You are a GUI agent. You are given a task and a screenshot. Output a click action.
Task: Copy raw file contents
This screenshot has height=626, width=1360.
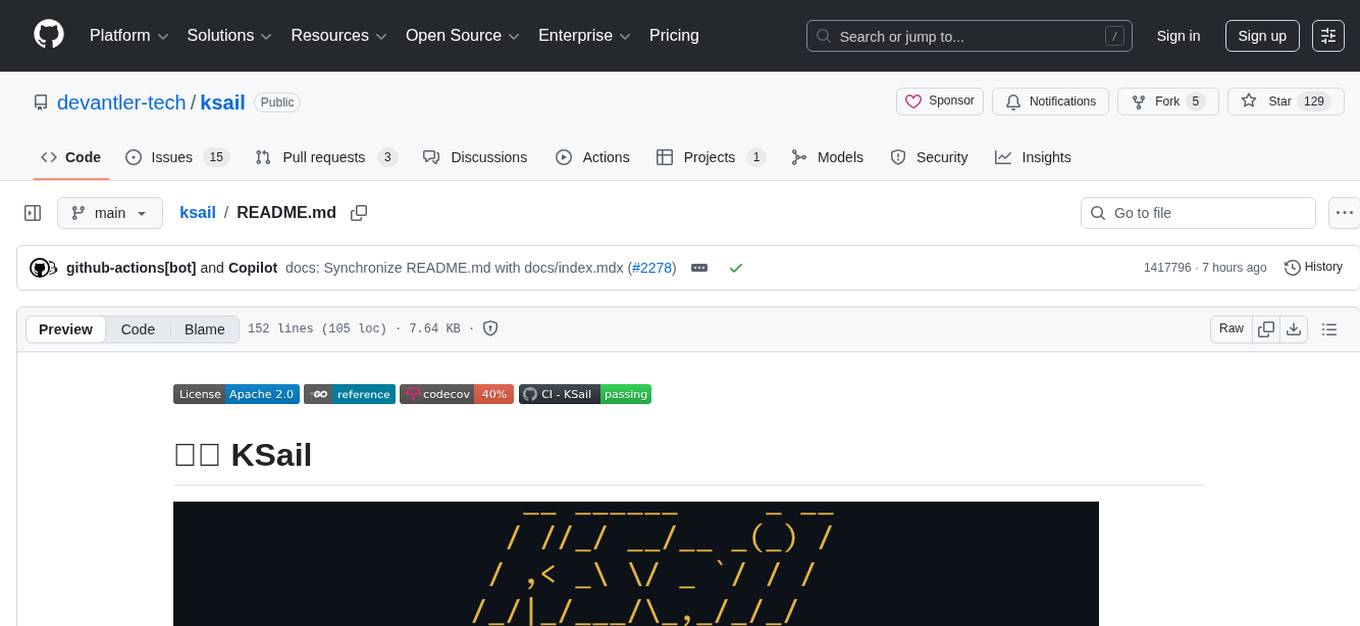coord(1266,328)
